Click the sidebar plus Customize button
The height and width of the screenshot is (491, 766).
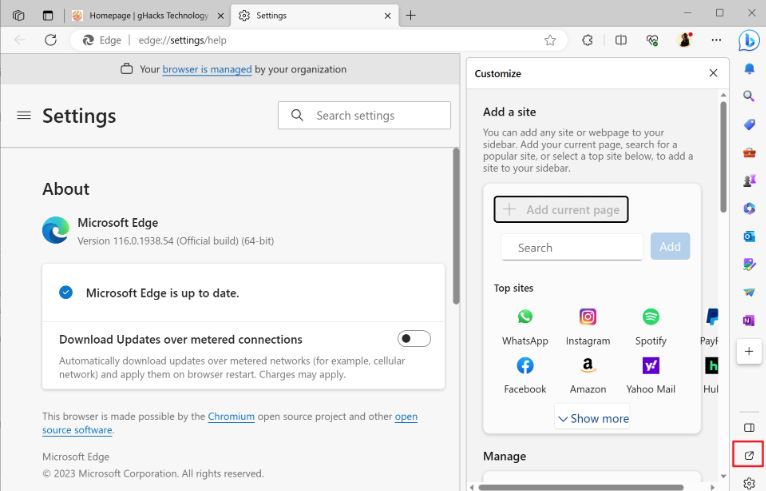coord(749,351)
